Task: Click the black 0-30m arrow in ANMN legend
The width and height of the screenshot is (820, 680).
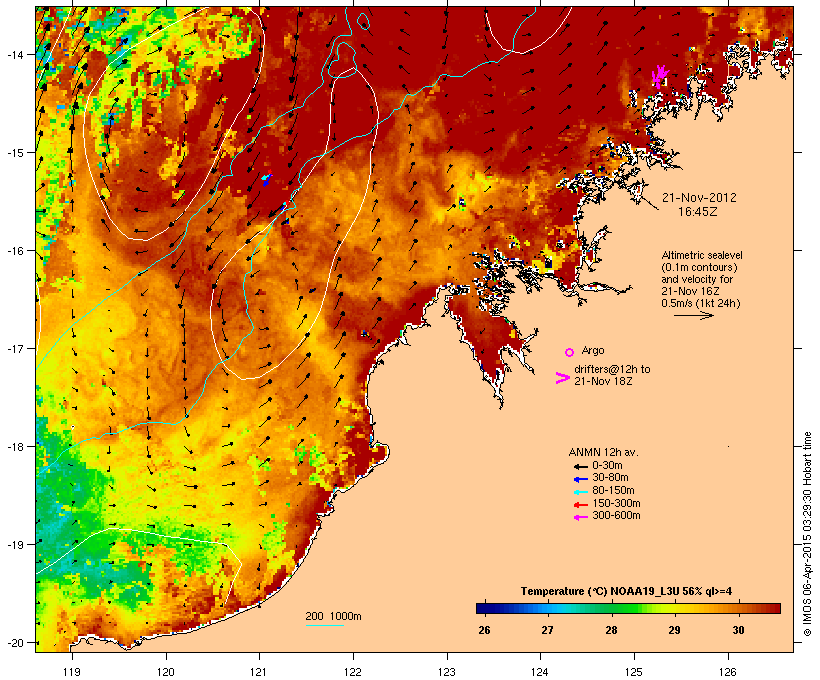Action: [x=581, y=466]
